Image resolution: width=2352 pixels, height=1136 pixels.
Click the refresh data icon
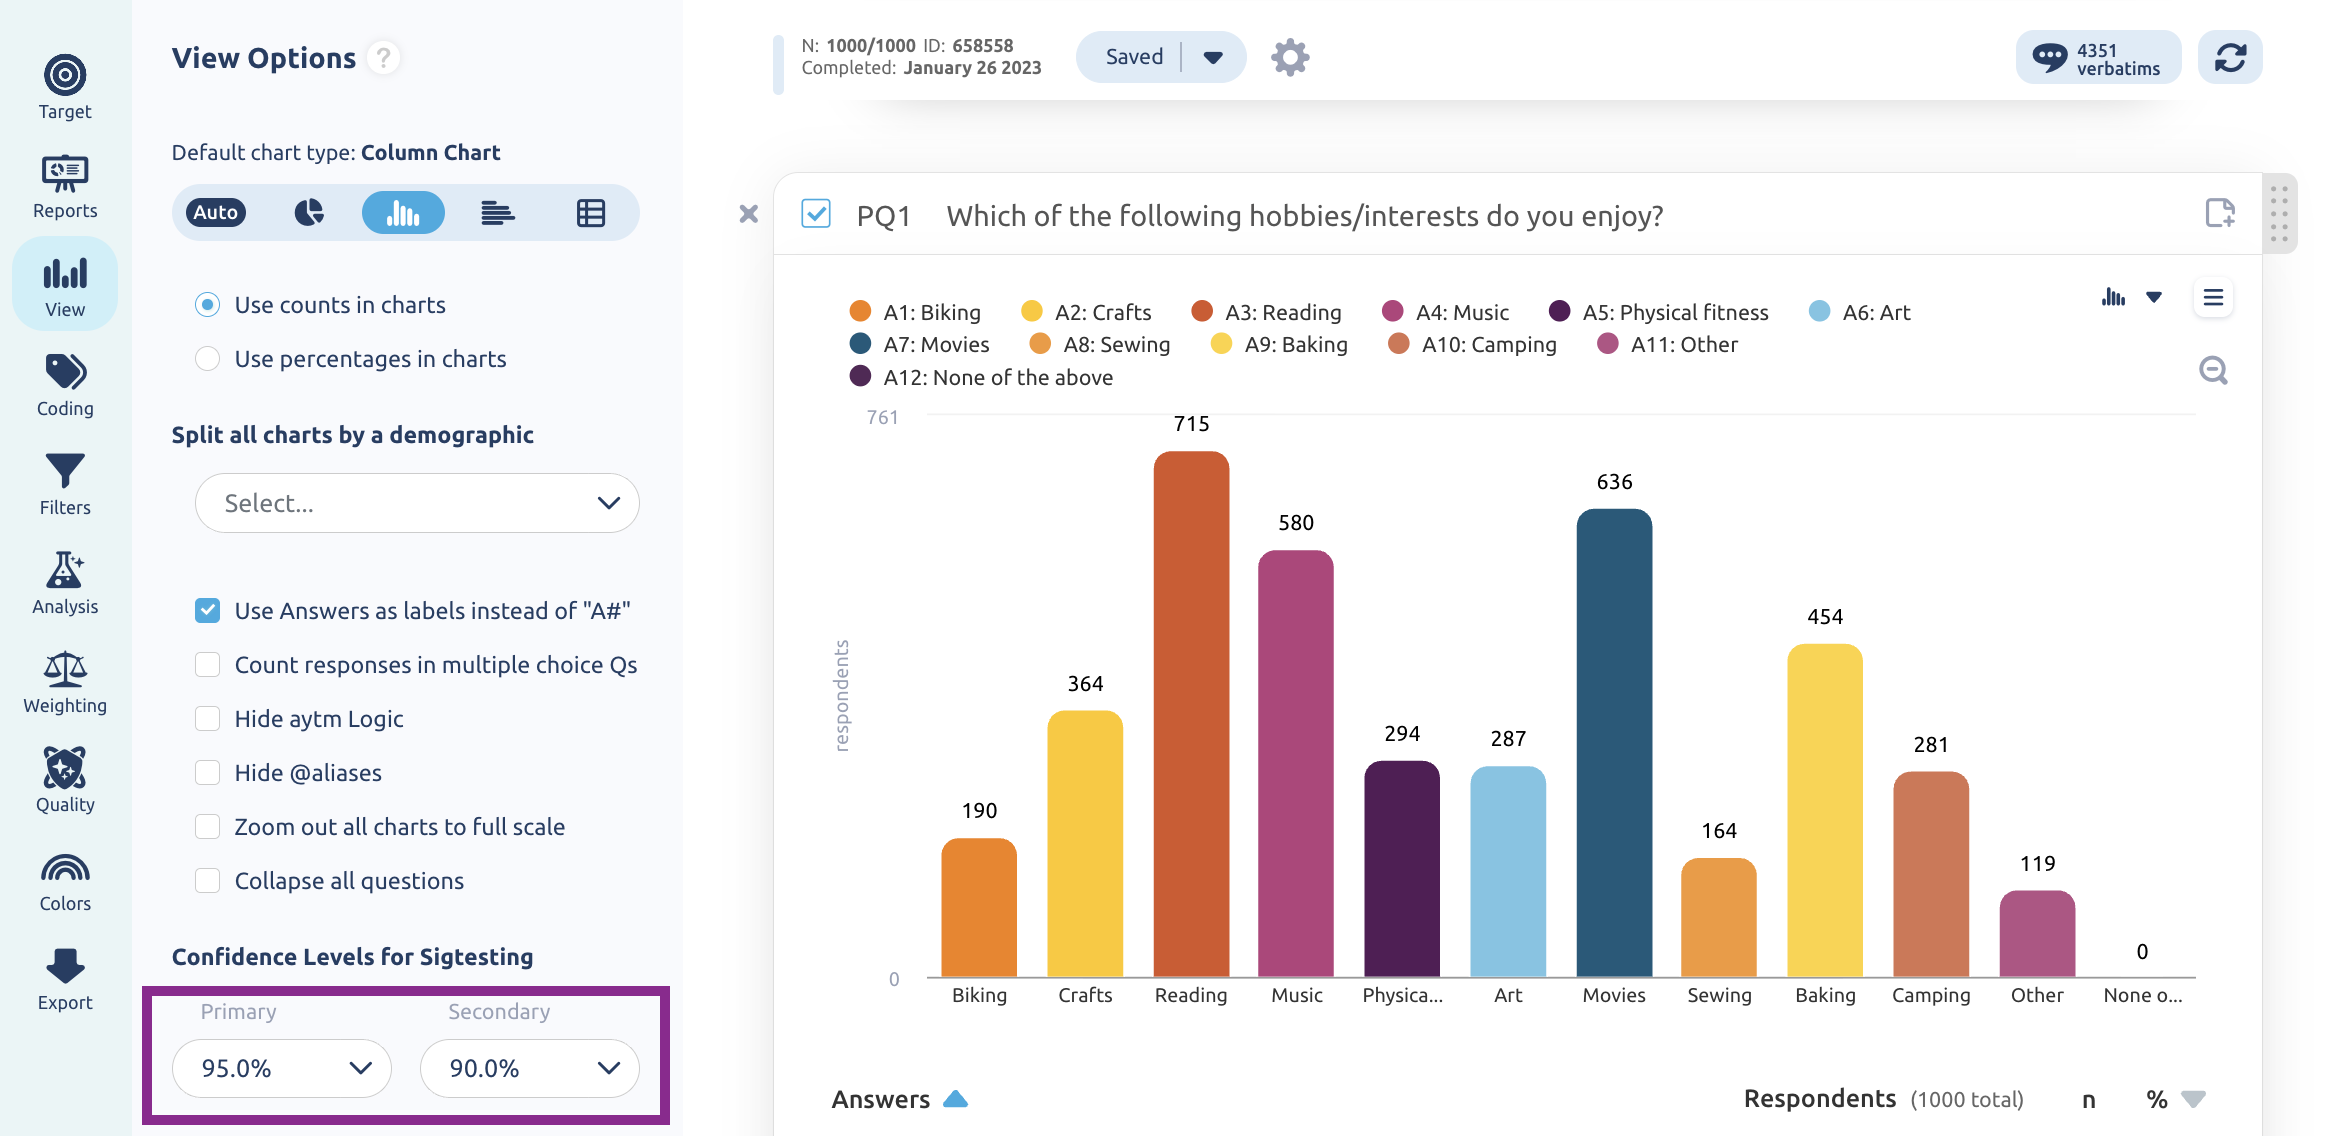[x=2230, y=57]
